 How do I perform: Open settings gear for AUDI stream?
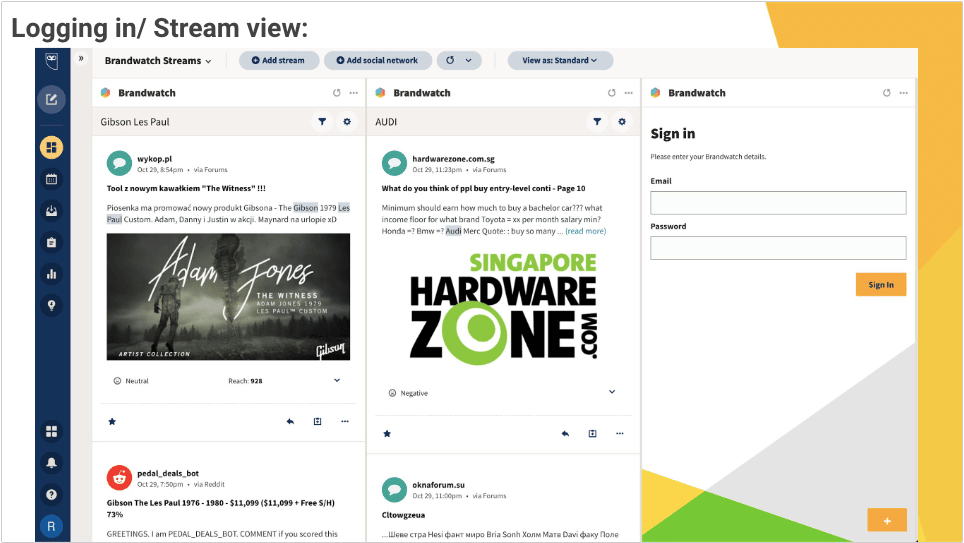tap(622, 122)
